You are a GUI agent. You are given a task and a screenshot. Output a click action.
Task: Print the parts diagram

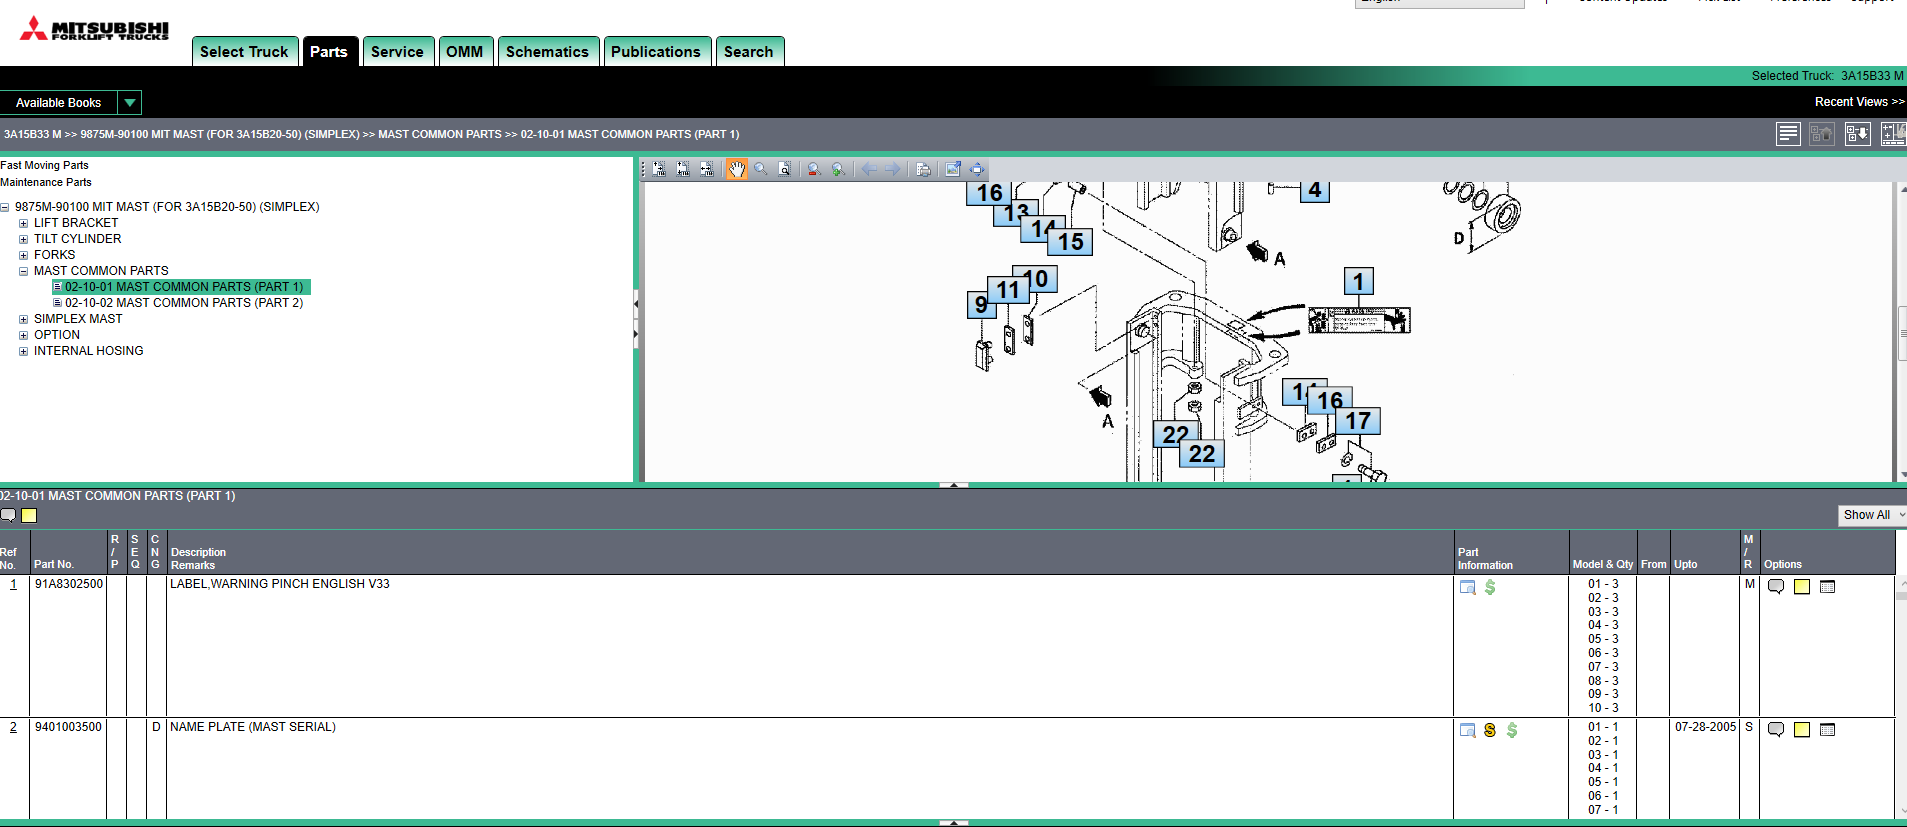[x=923, y=169]
